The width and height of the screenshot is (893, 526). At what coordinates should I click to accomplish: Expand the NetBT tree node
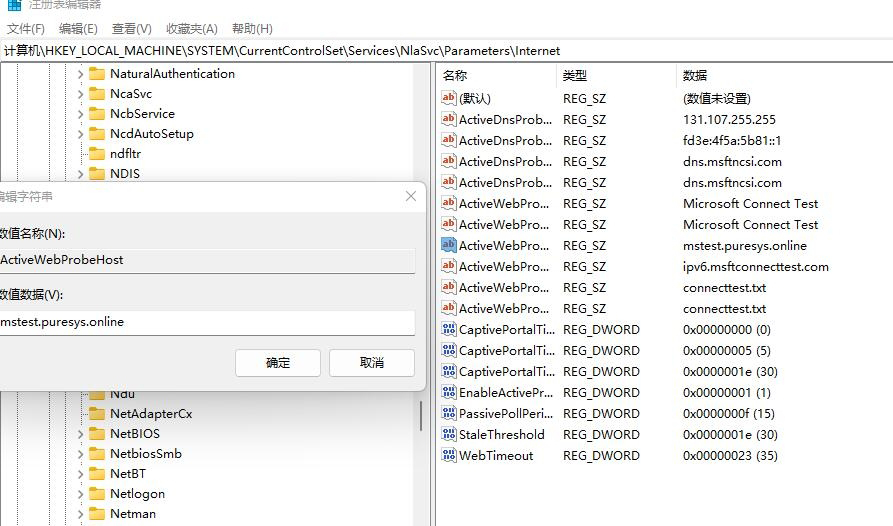pos(80,474)
